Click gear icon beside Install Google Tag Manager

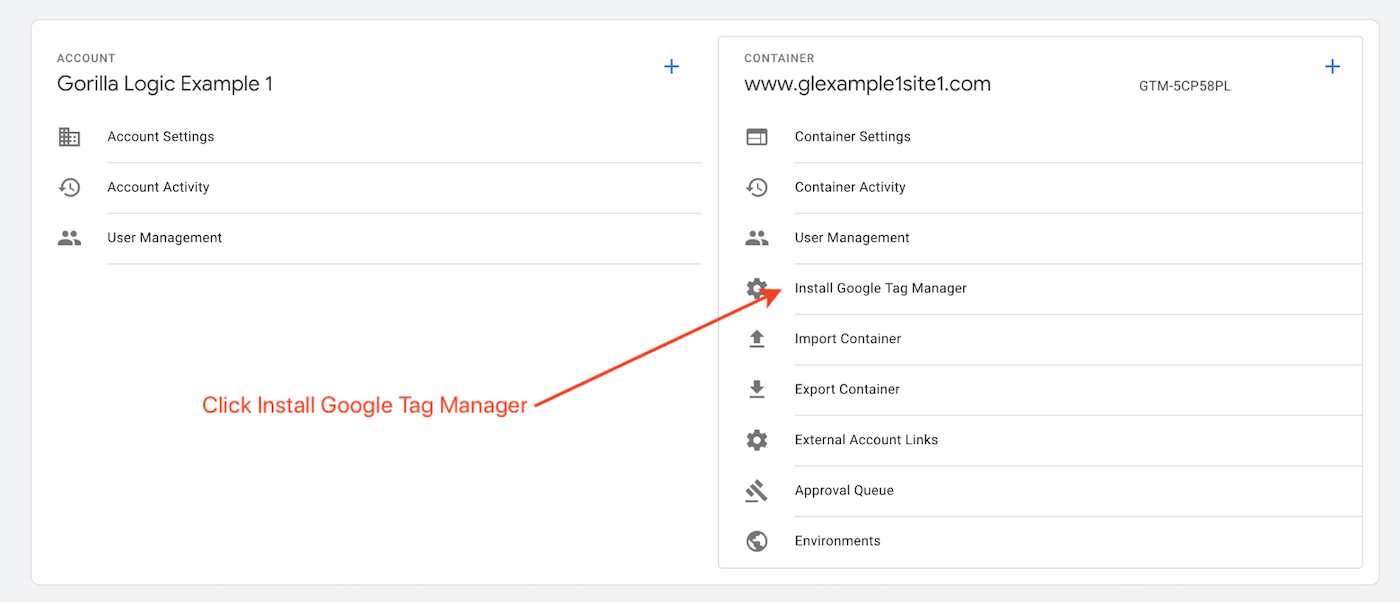point(757,288)
